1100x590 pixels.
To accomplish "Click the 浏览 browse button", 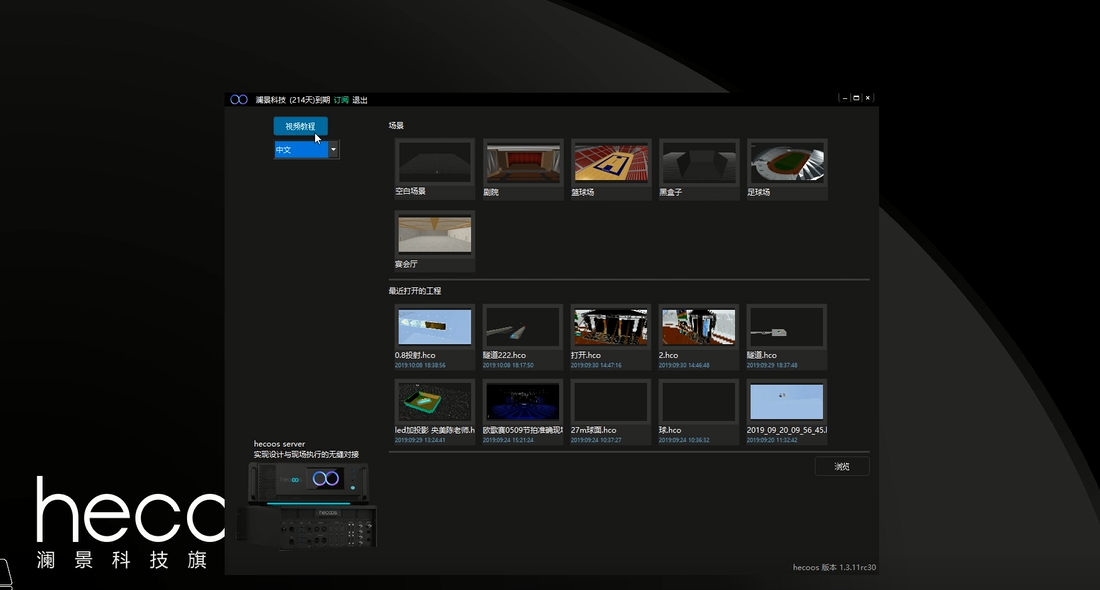I will [842, 467].
